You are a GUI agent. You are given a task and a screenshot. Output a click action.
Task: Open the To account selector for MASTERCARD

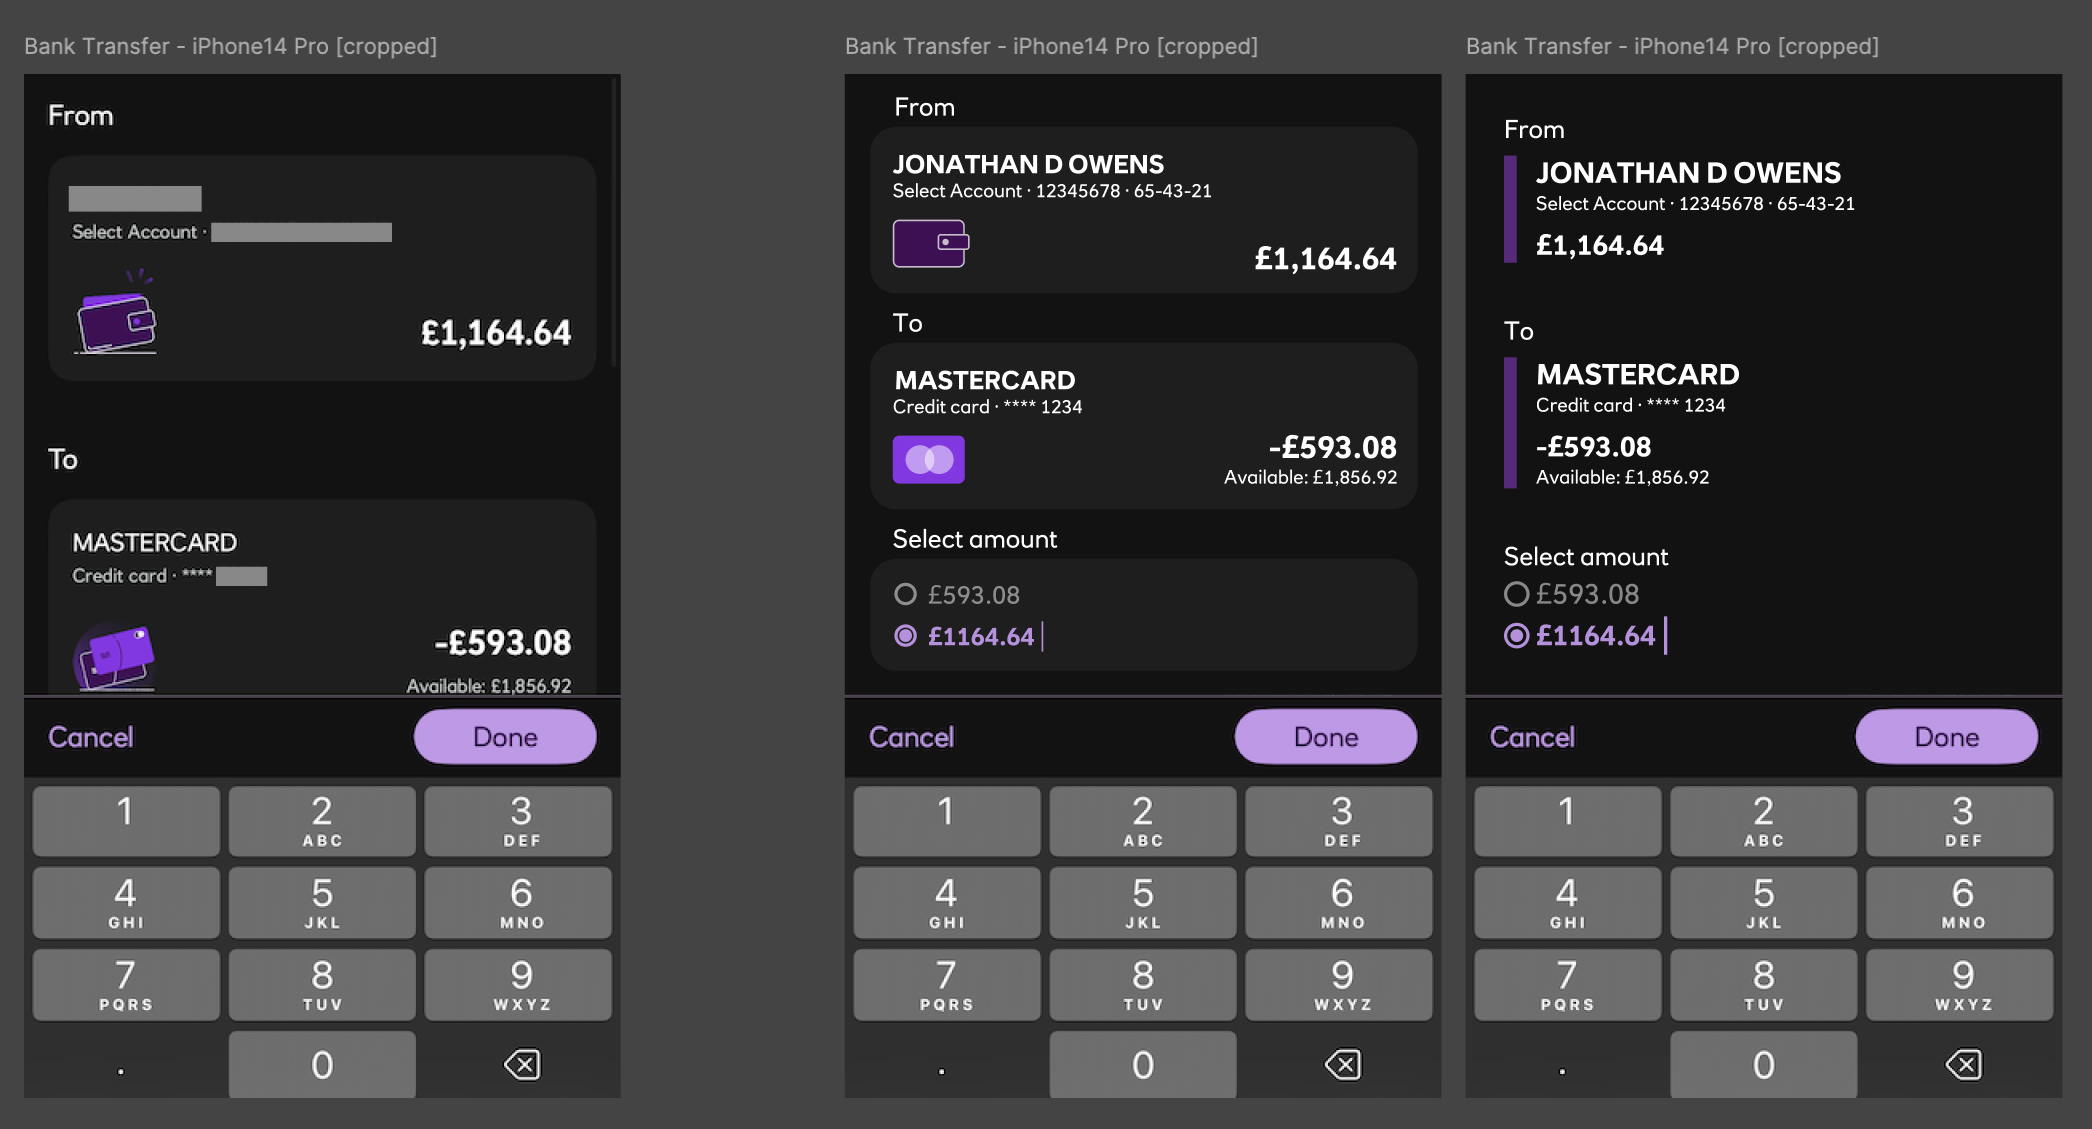(1145, 425)
